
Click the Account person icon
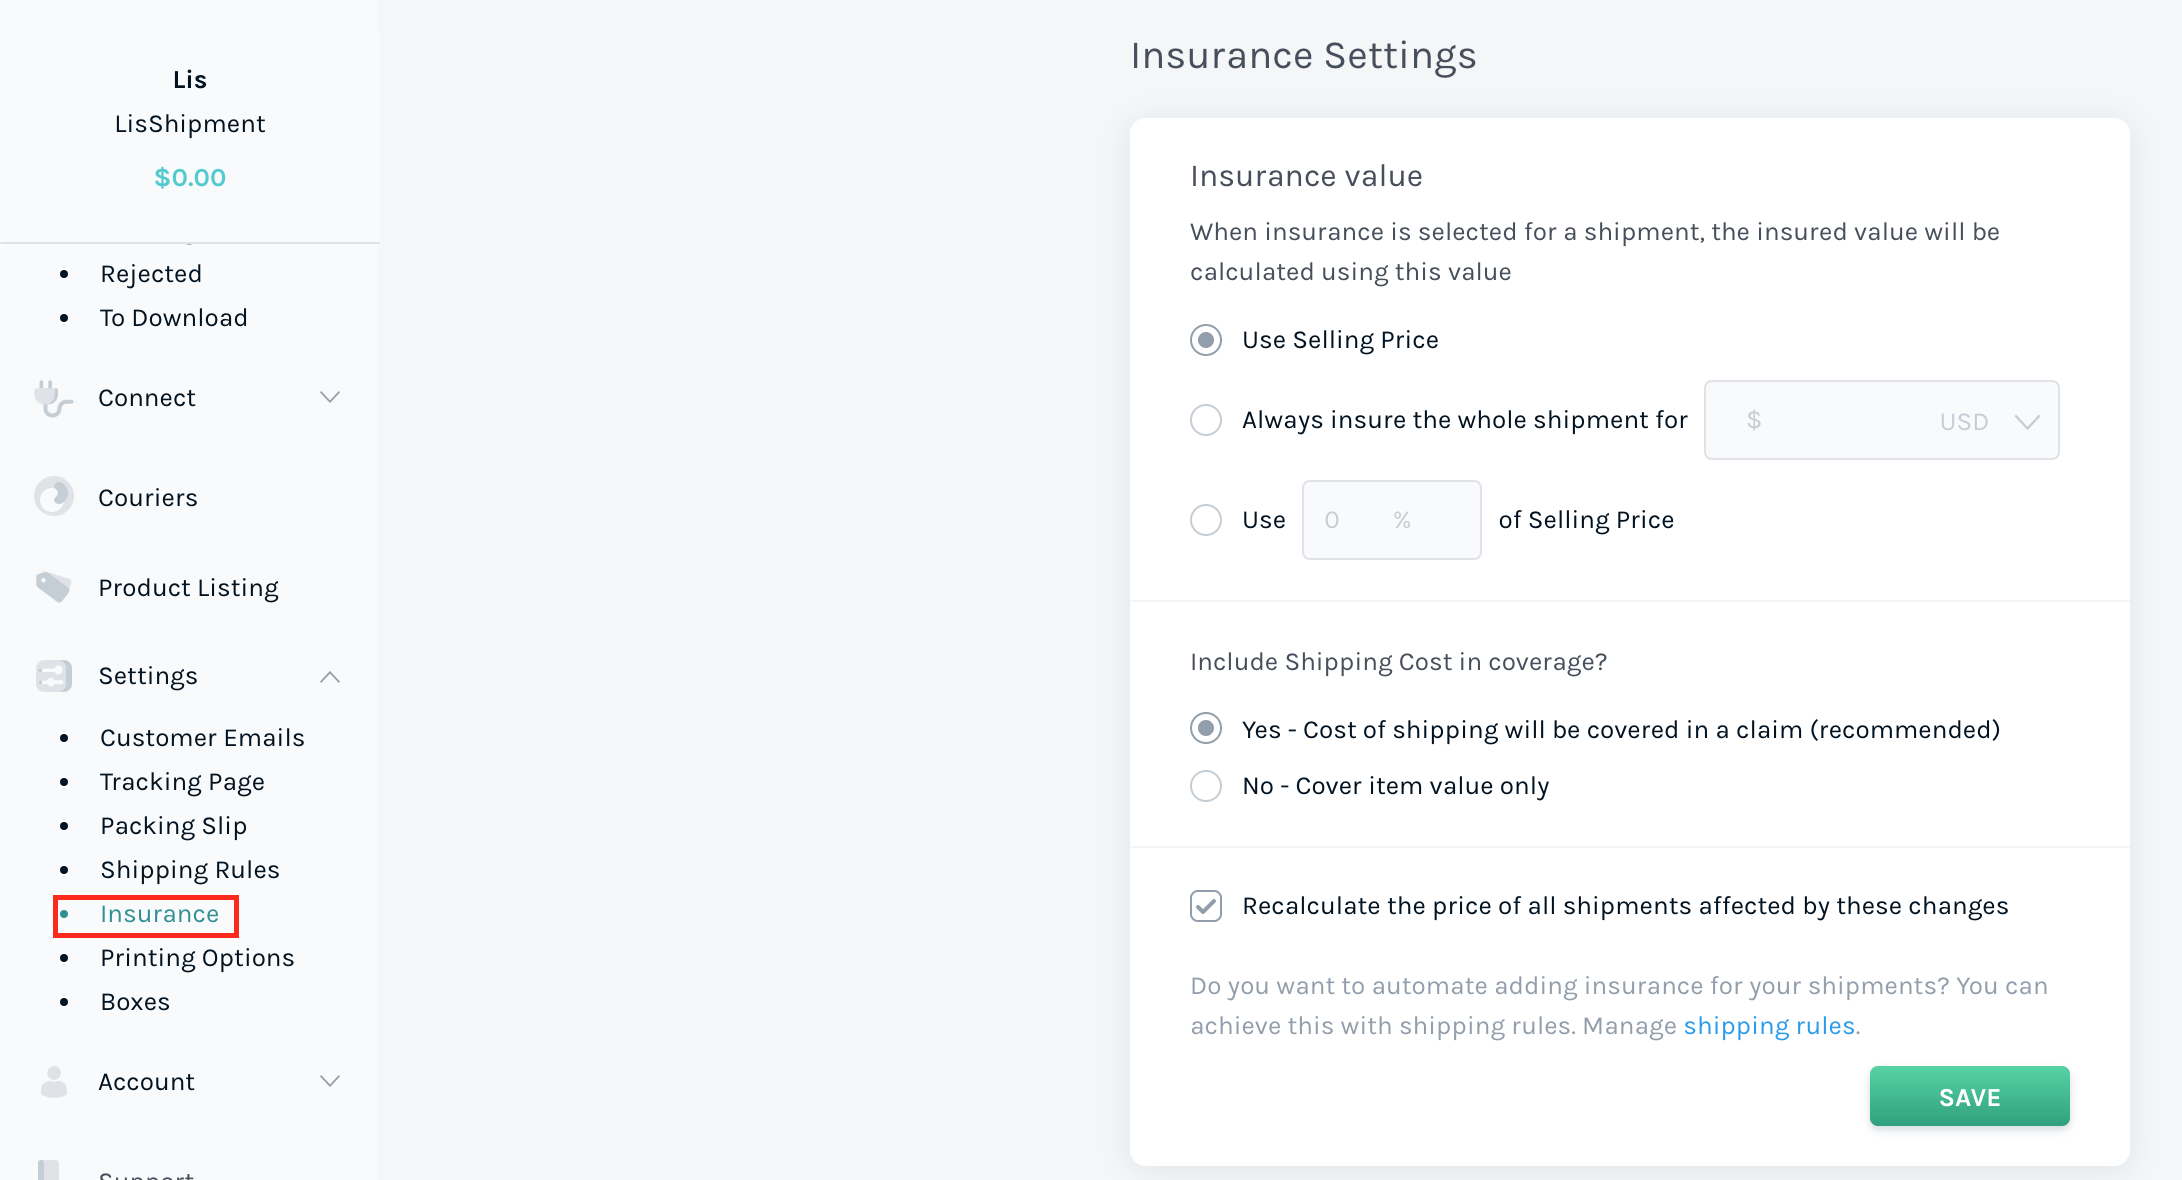54,1081
